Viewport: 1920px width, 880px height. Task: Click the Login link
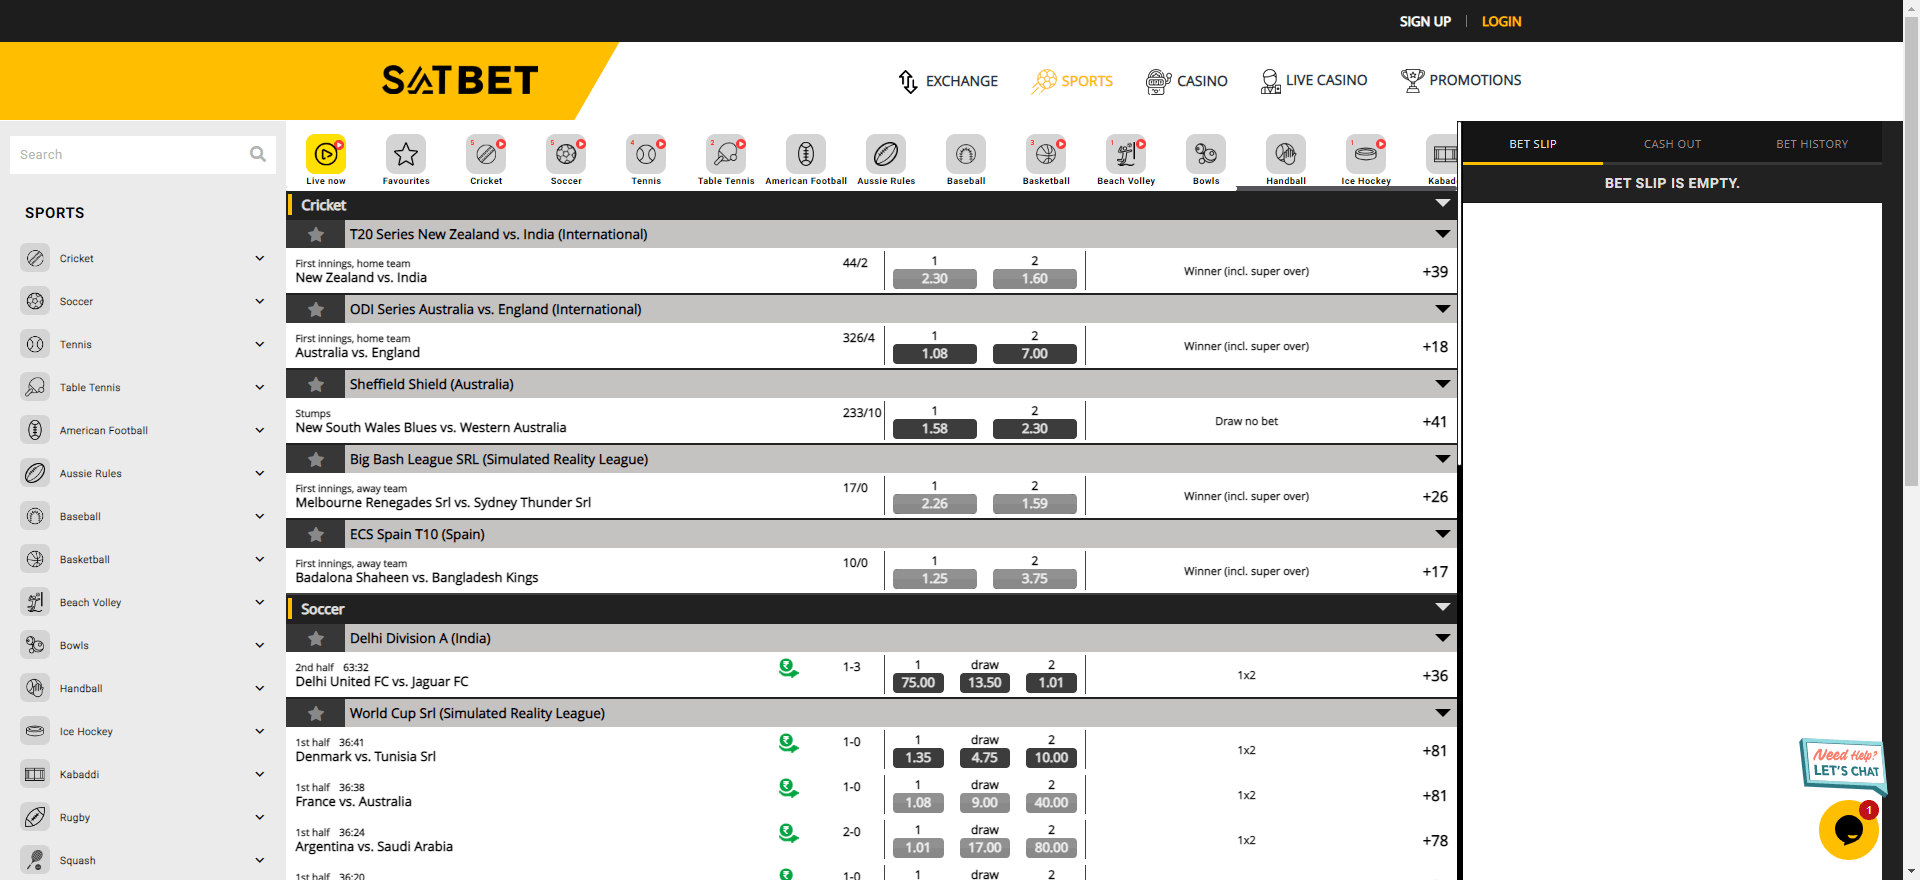pos(1501,21)
